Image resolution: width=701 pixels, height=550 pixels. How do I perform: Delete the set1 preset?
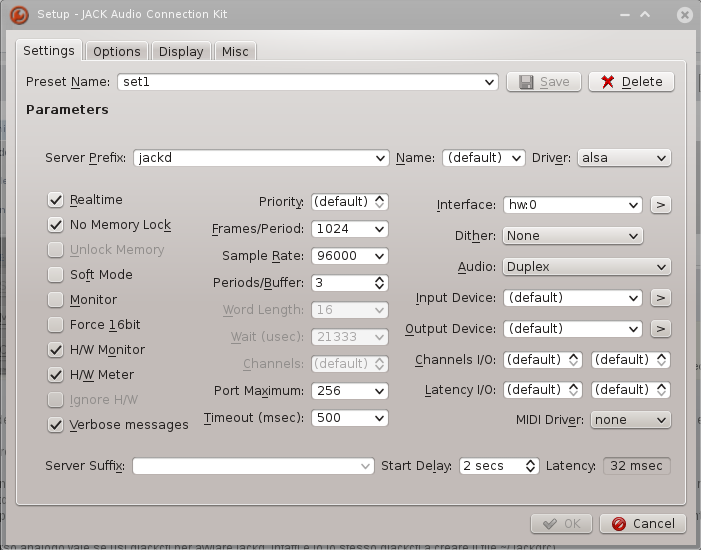(x=631, y=82)
